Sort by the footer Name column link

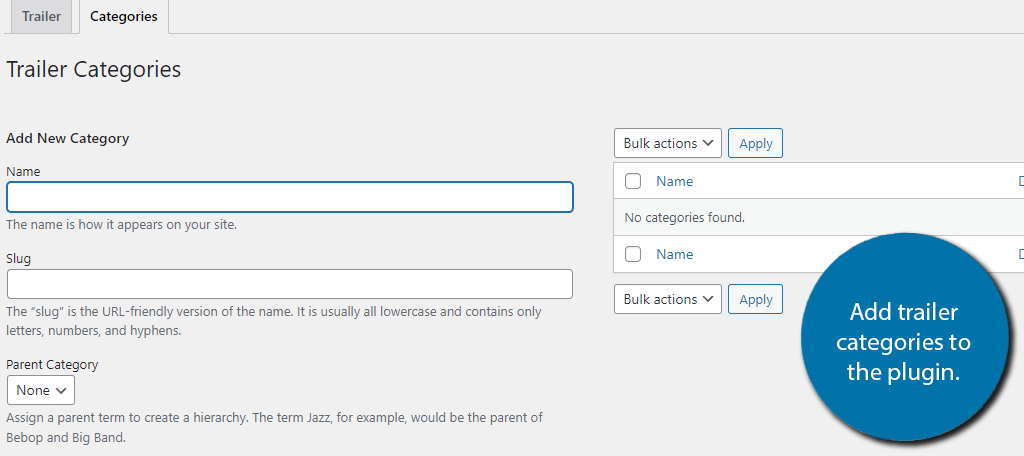[x=675, y=254]
